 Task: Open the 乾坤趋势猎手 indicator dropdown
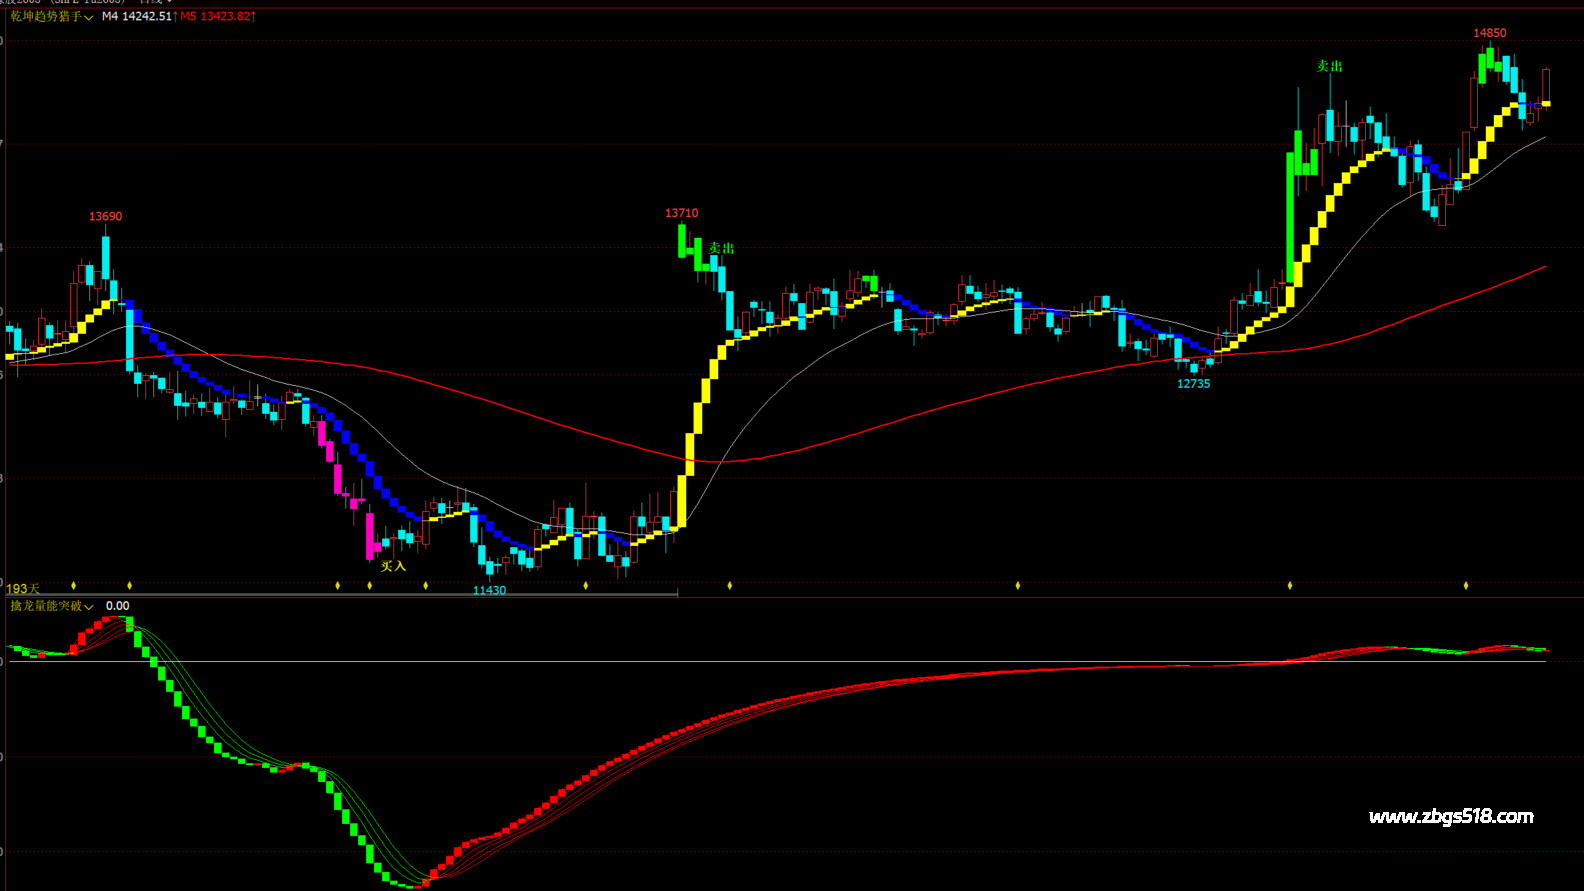point(52,17)
